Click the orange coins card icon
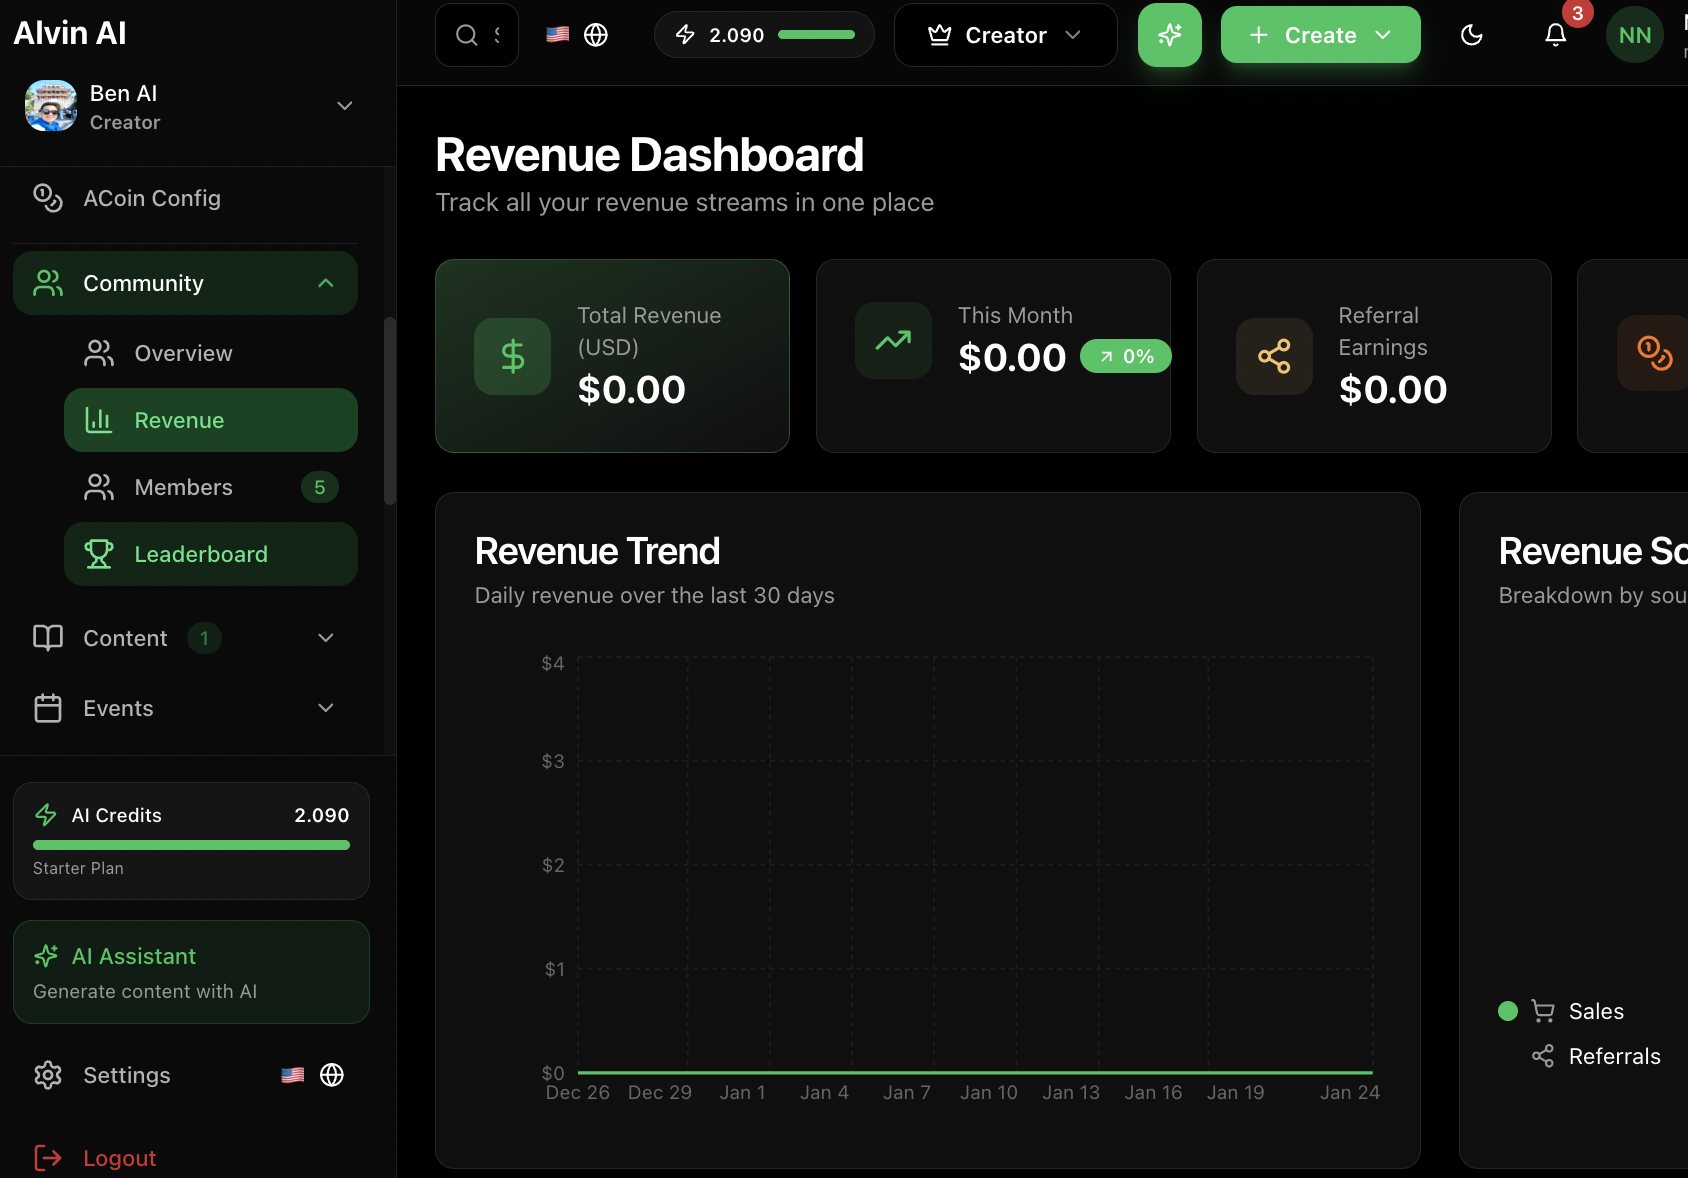Screen dimensions: 1688x1178 1654,353
